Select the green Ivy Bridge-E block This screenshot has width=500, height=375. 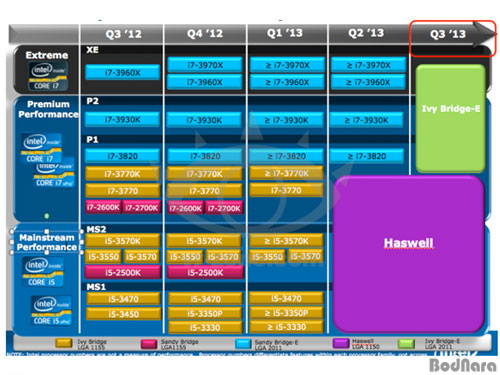click(450, 119)
